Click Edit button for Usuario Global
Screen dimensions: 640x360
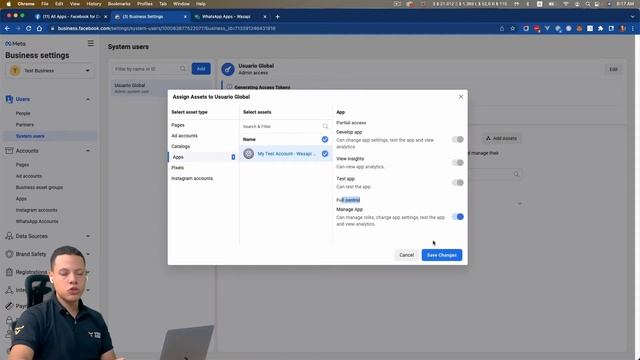[x=613, y=69]
